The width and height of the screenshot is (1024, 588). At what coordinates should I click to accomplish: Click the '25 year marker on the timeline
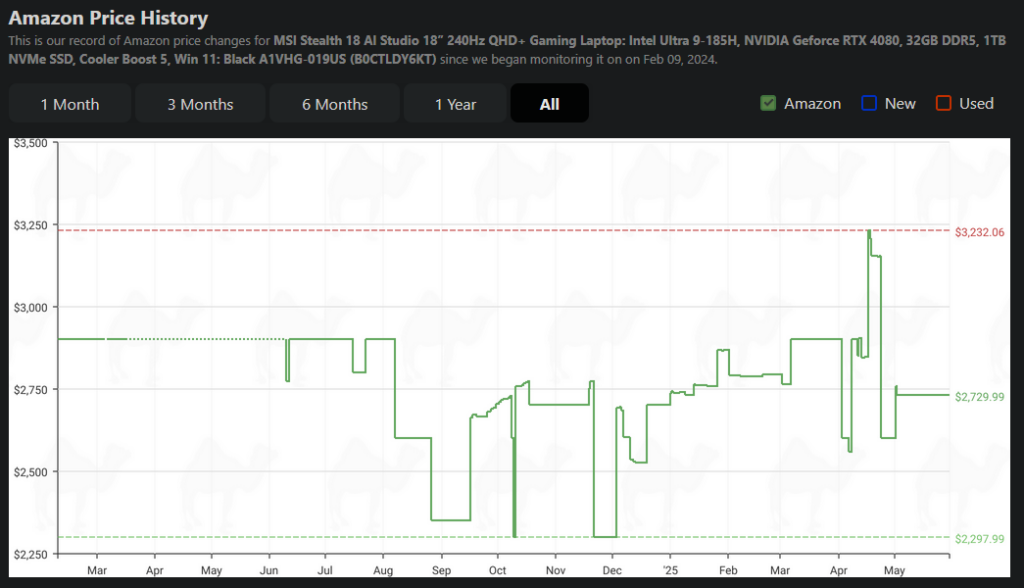pyautogui.click(x=669, y=571)
